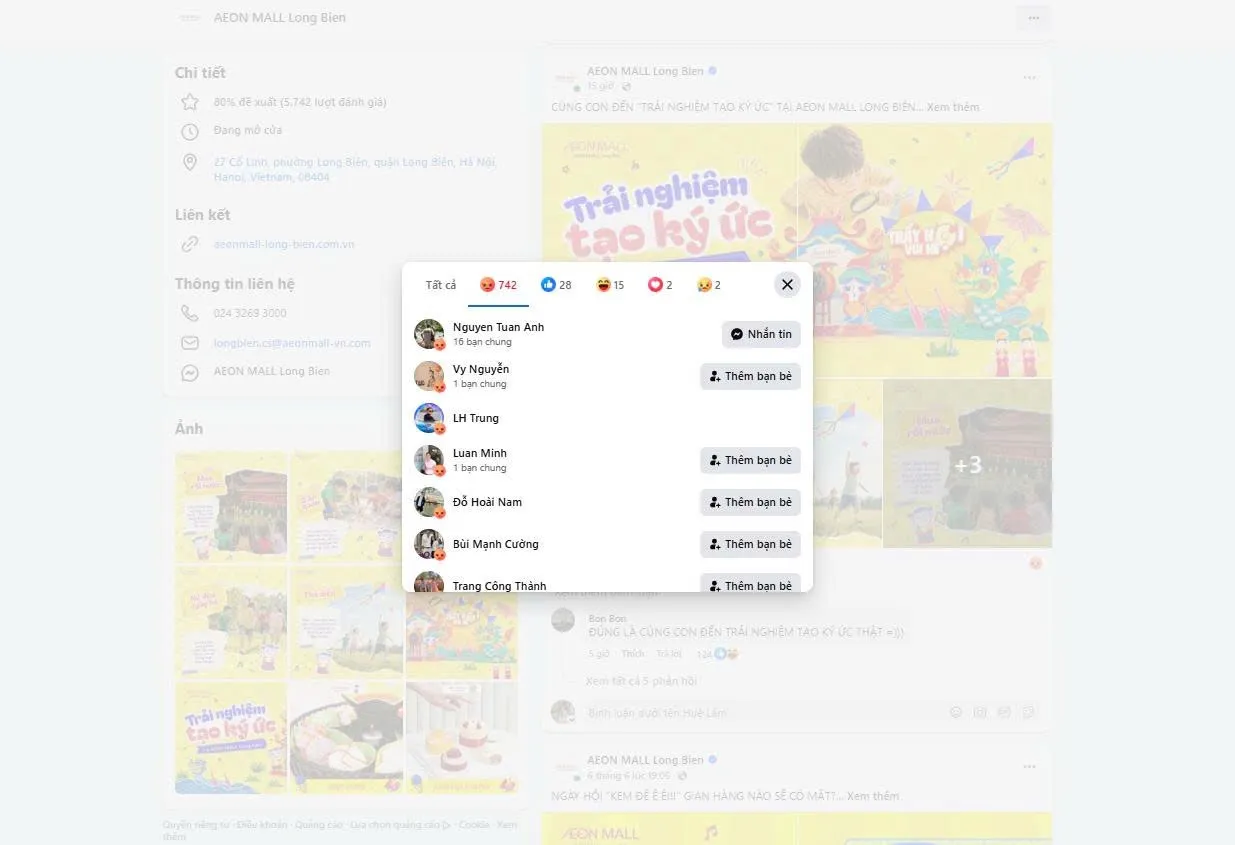1235x845 pixels.
Task: Attach a photo to the comment
Action: [980, 713]
